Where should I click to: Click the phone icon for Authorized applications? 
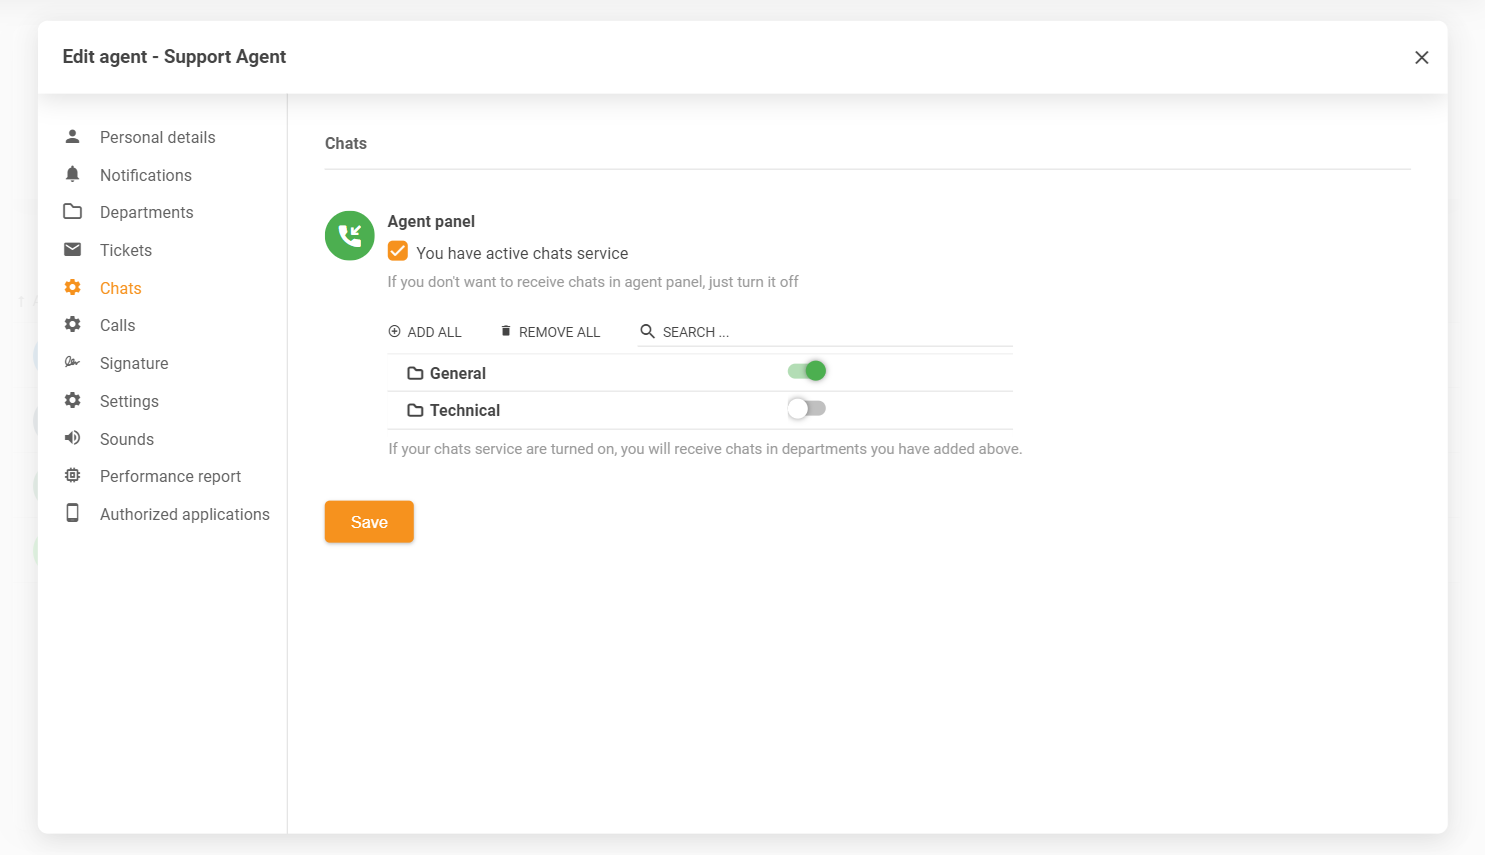click(72, 513)
